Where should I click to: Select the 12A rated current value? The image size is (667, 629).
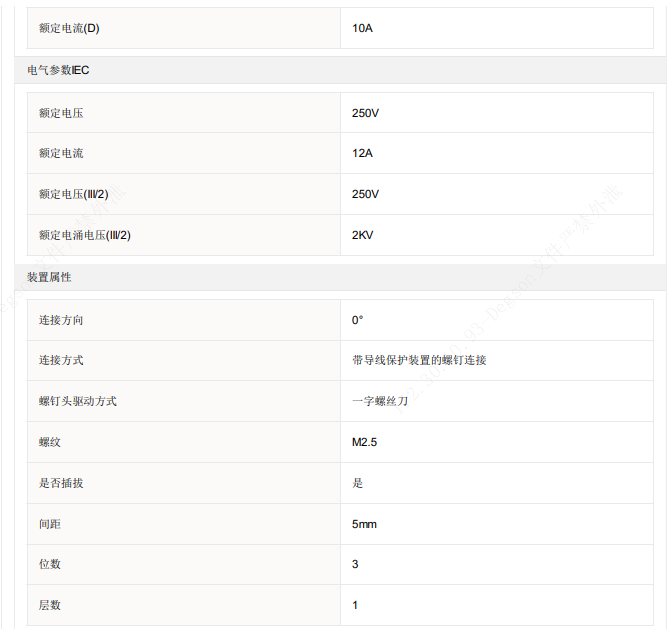362,153
